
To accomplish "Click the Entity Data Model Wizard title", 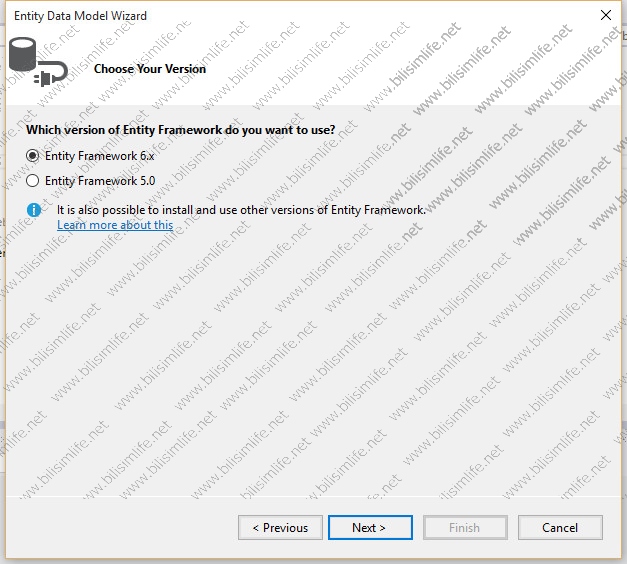I will tap(80, 16).
